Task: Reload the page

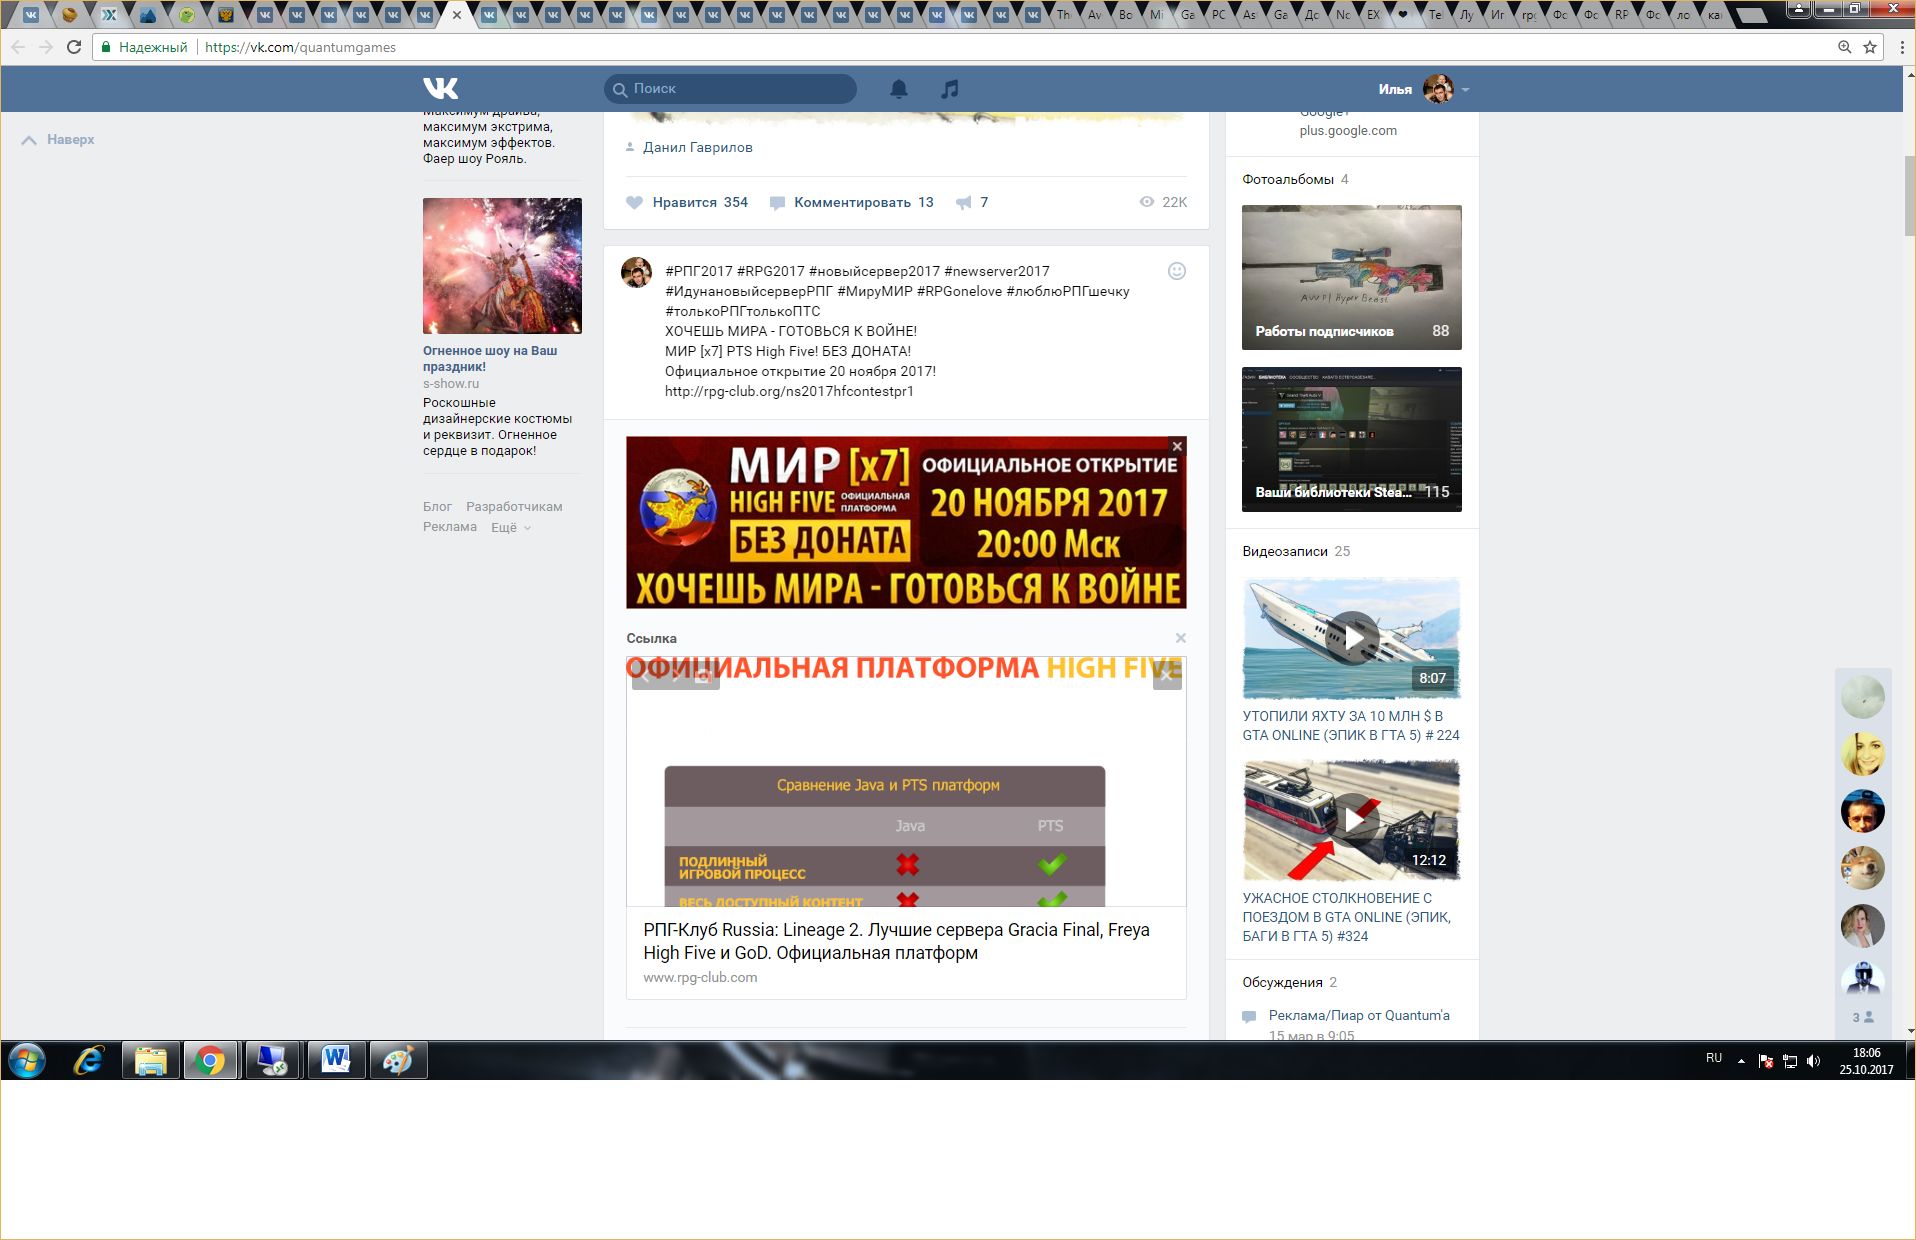Action: coord(74,47)
